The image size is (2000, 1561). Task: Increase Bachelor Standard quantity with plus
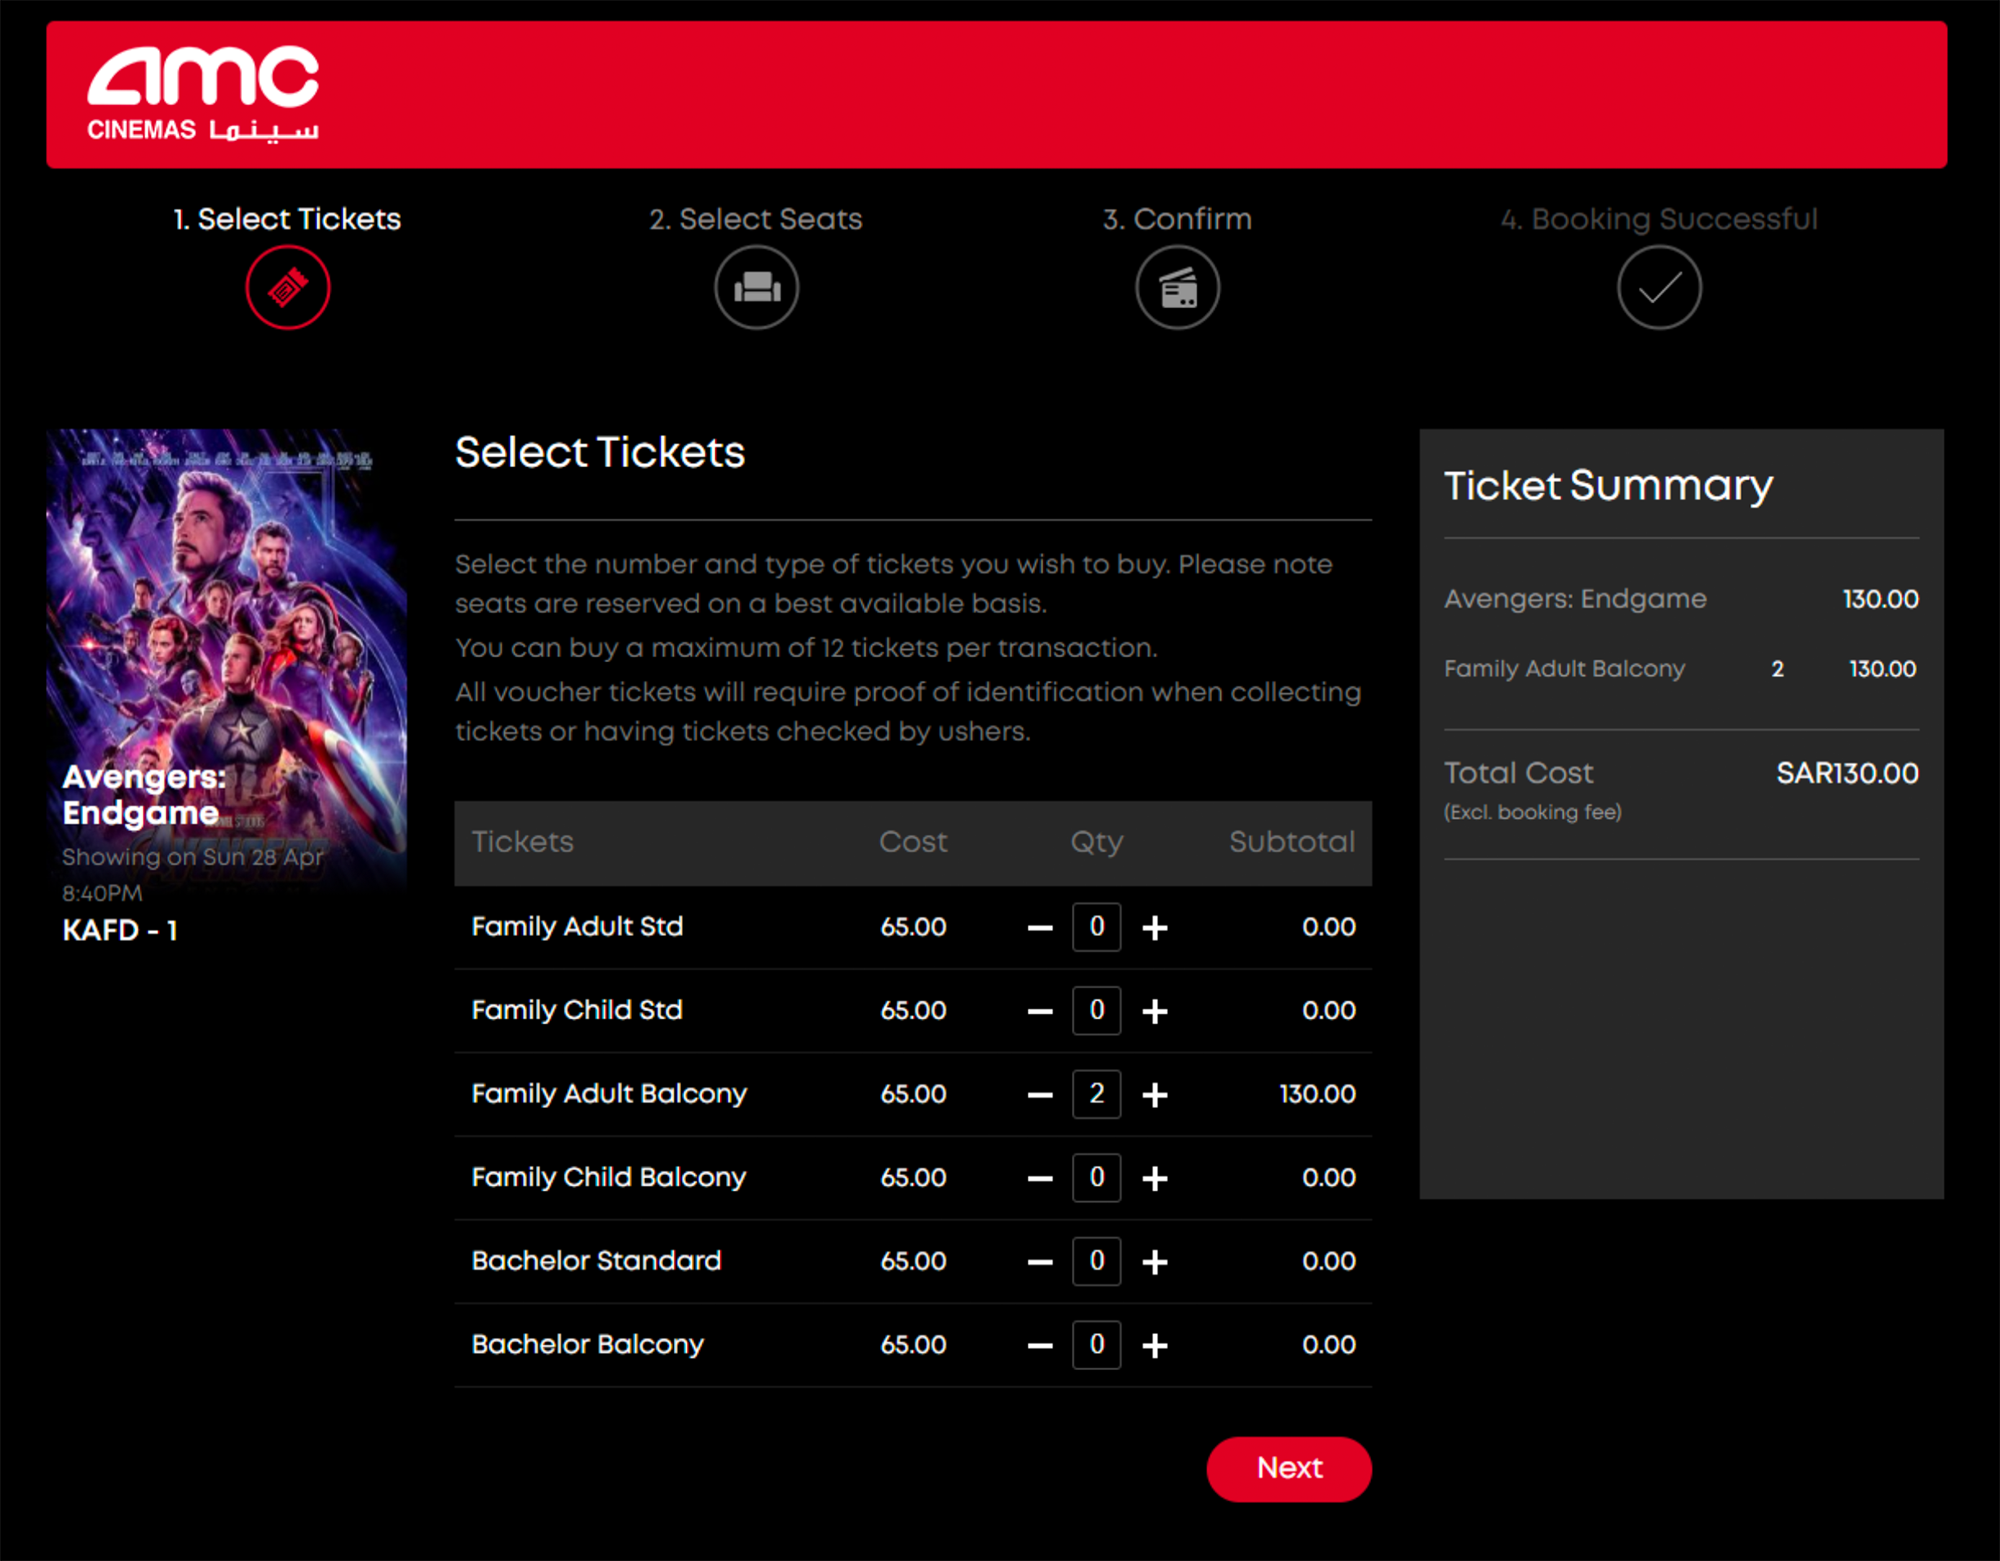tap(1155, 1262)
